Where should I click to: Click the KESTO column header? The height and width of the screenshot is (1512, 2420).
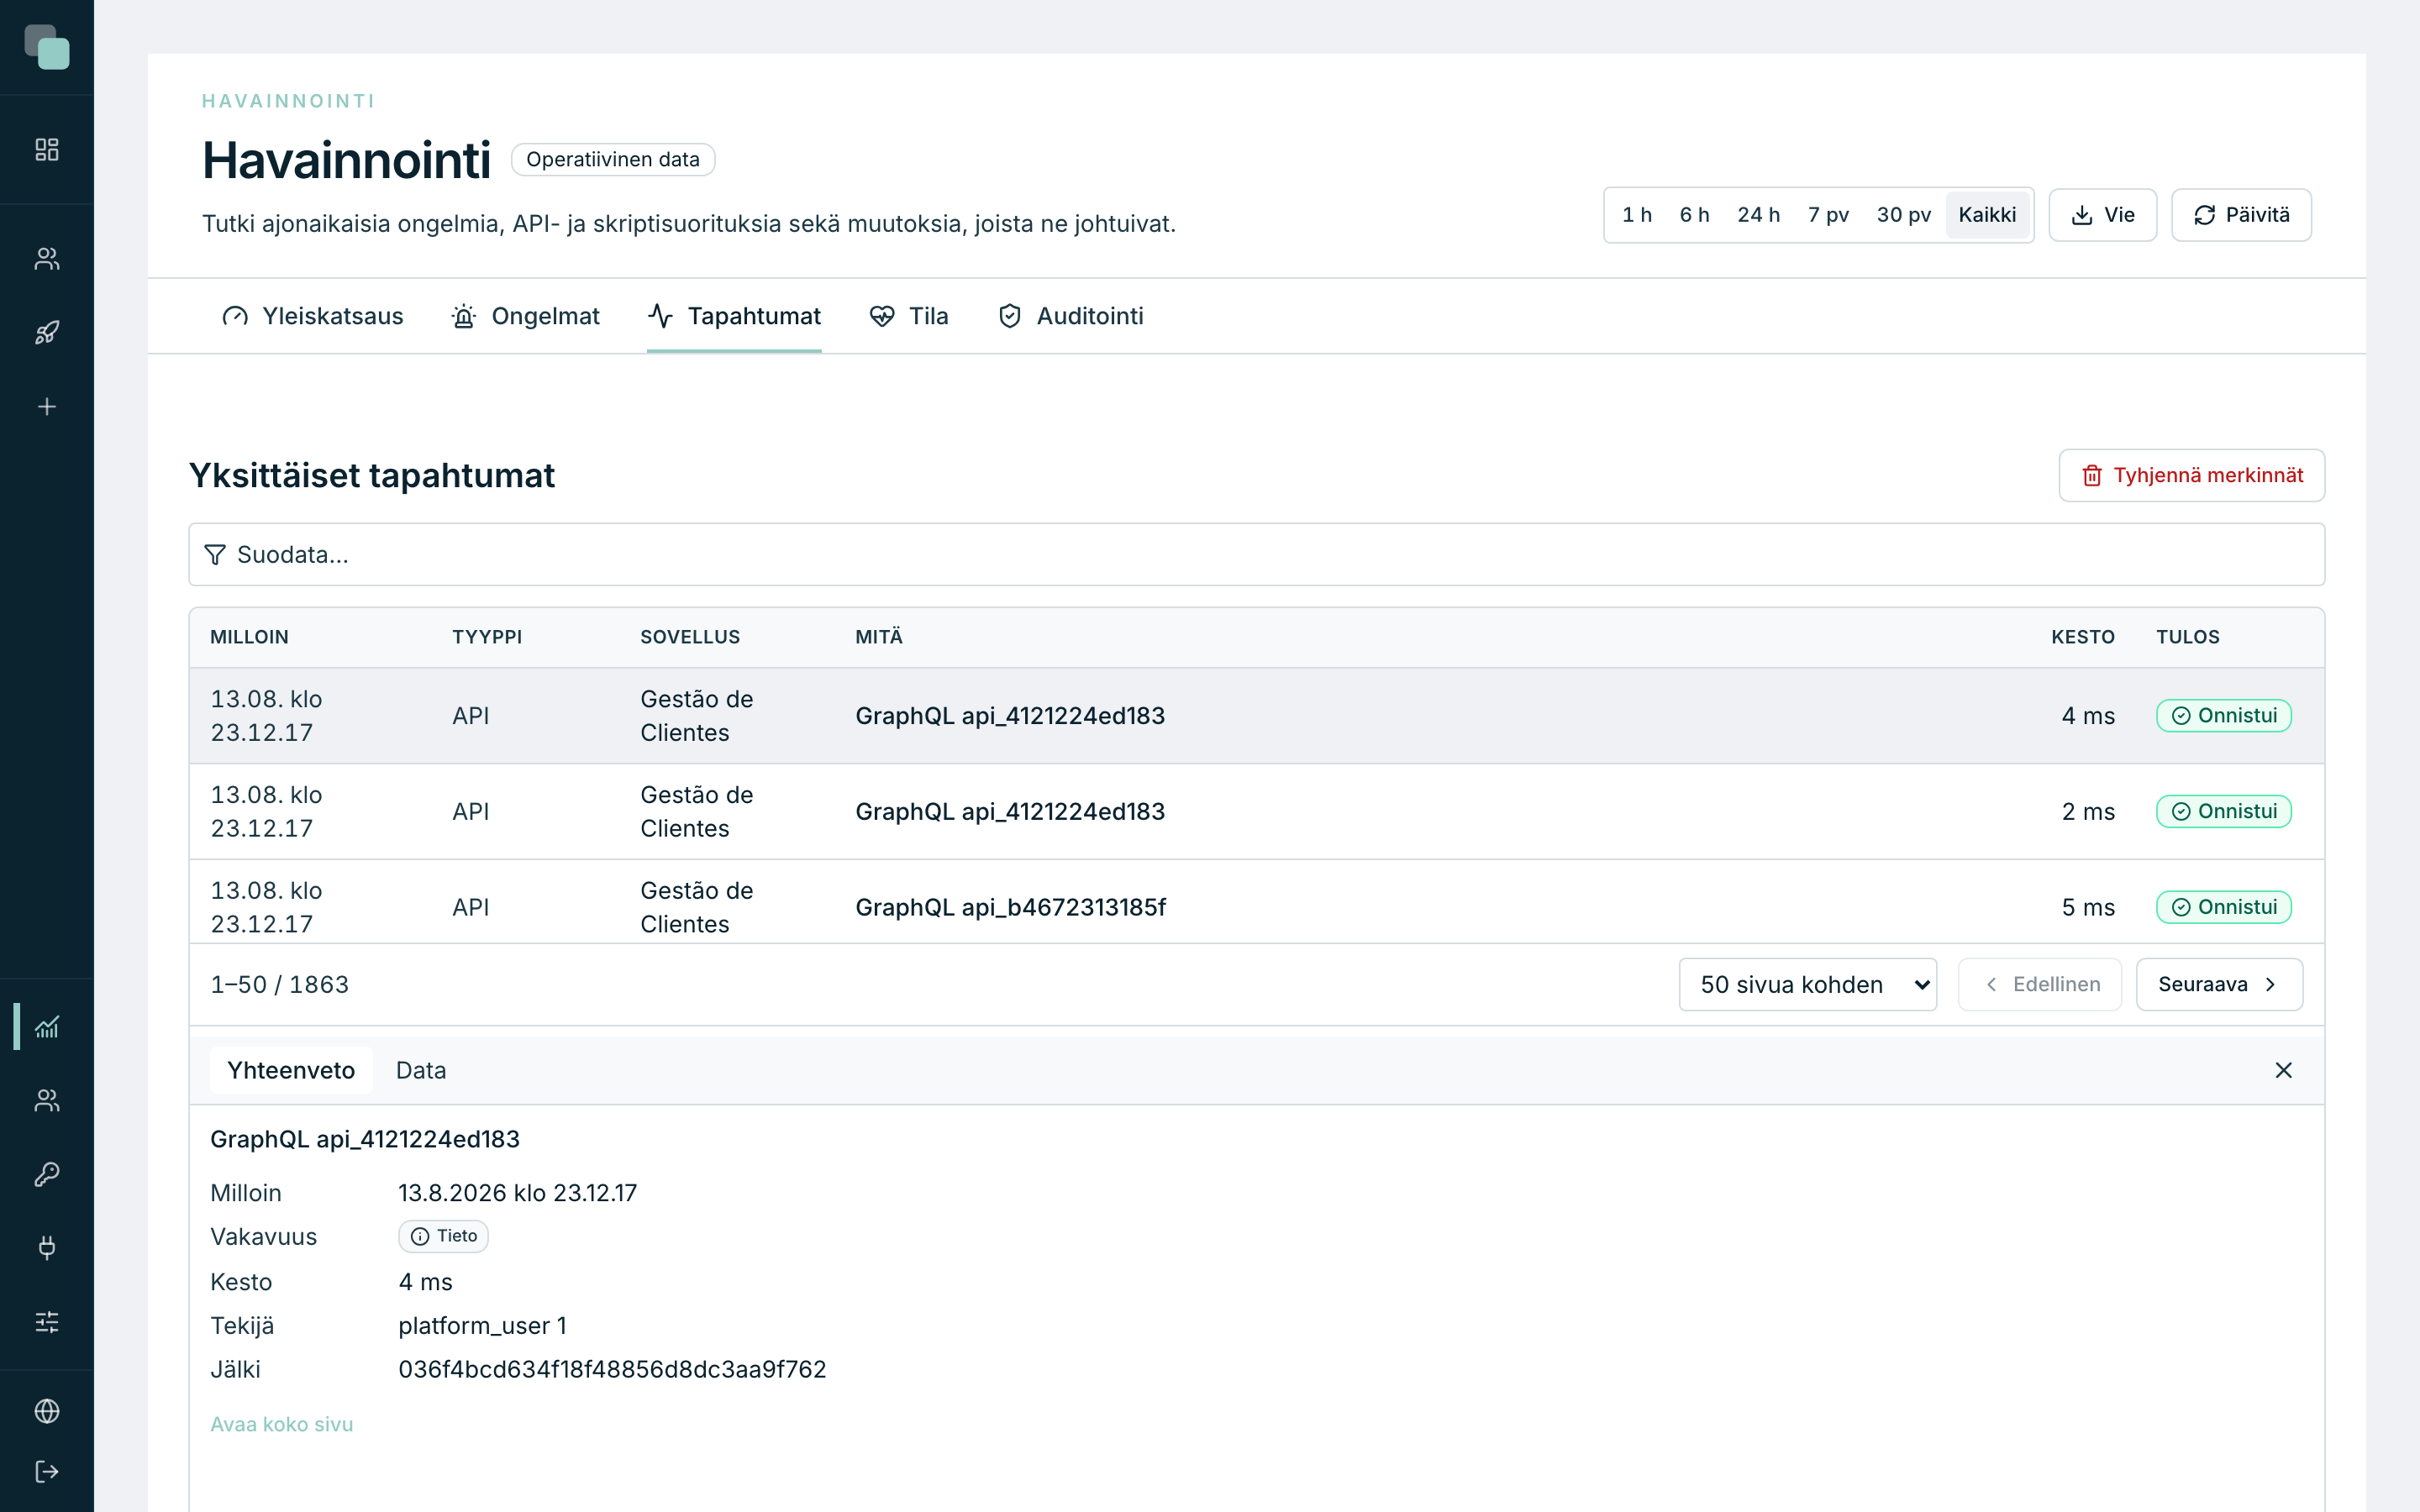(x=2083, y=637)
